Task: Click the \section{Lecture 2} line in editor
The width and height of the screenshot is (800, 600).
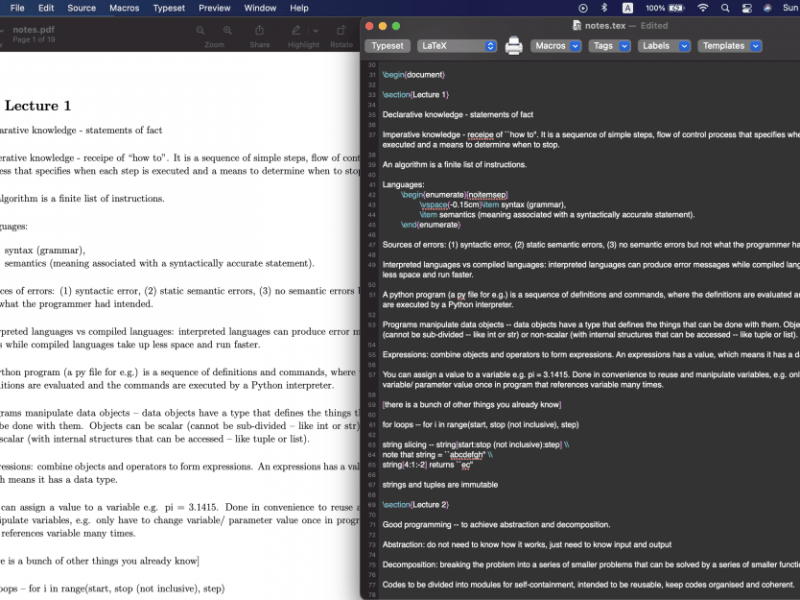Action: pyautogui.click(x=415, y=505)
